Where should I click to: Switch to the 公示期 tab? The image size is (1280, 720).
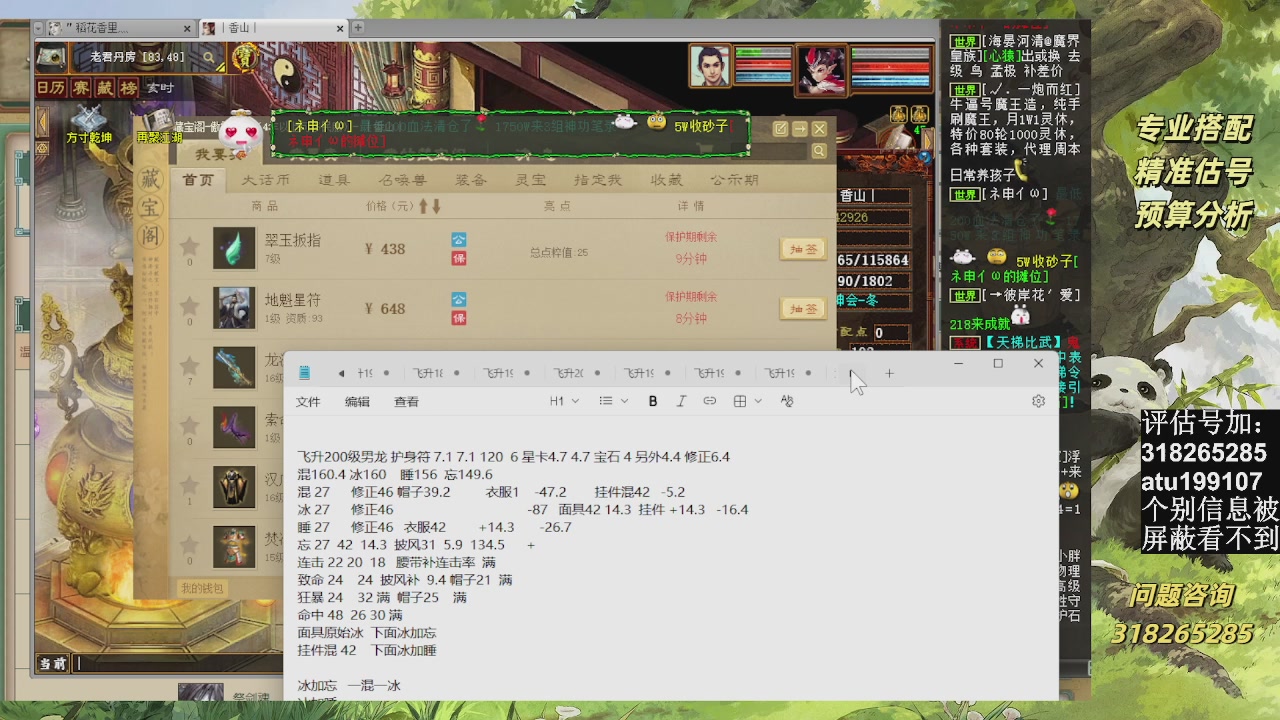coord(734,180)
